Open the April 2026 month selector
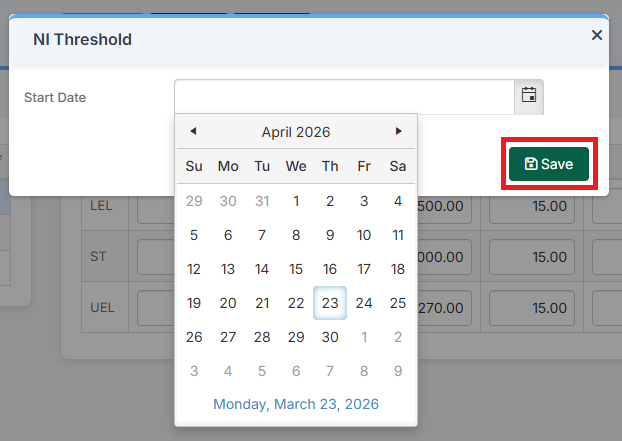Screen dimensions: 622x441 tap(296, 132)
